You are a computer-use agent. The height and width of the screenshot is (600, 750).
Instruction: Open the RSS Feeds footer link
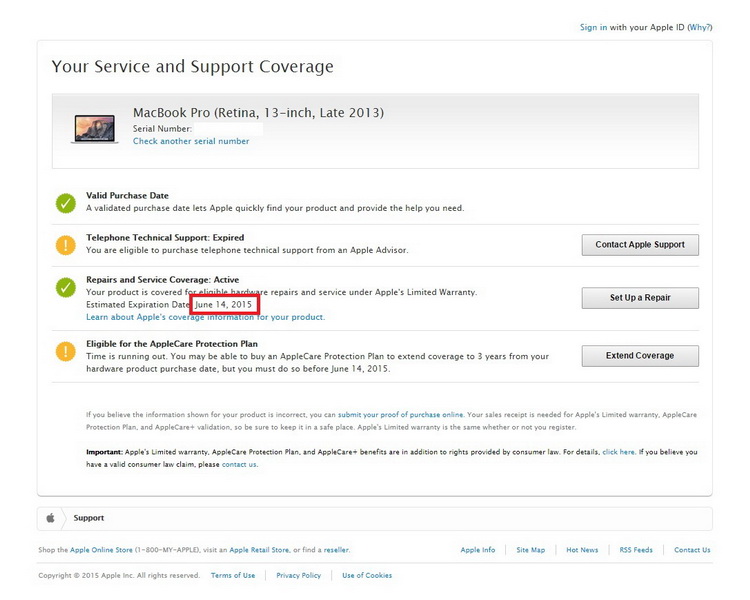636,550
